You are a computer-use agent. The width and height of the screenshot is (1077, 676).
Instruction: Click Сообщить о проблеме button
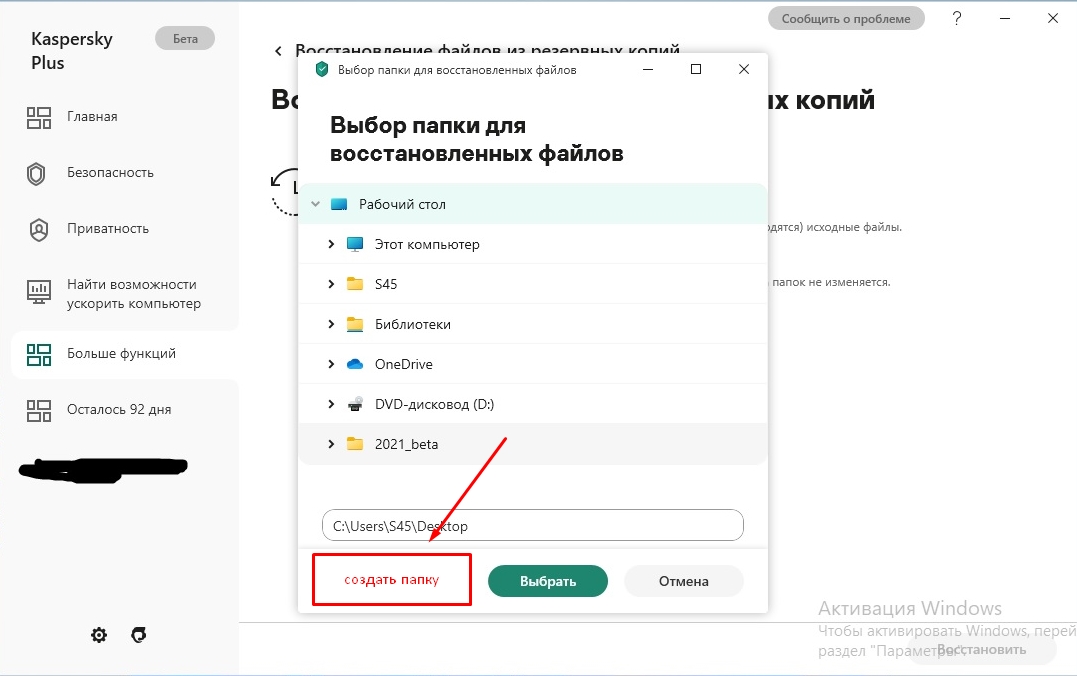point(846,19)
